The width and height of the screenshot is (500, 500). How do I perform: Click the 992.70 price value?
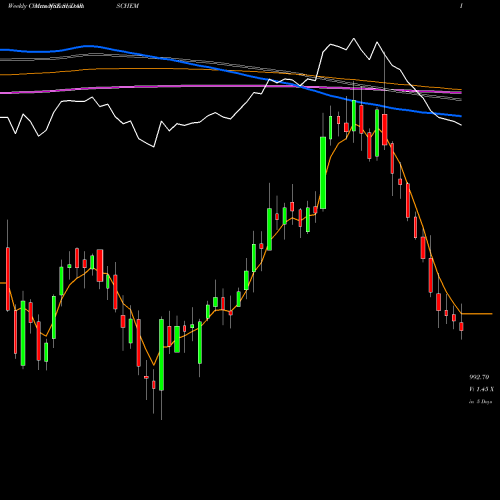pos(479,377)
